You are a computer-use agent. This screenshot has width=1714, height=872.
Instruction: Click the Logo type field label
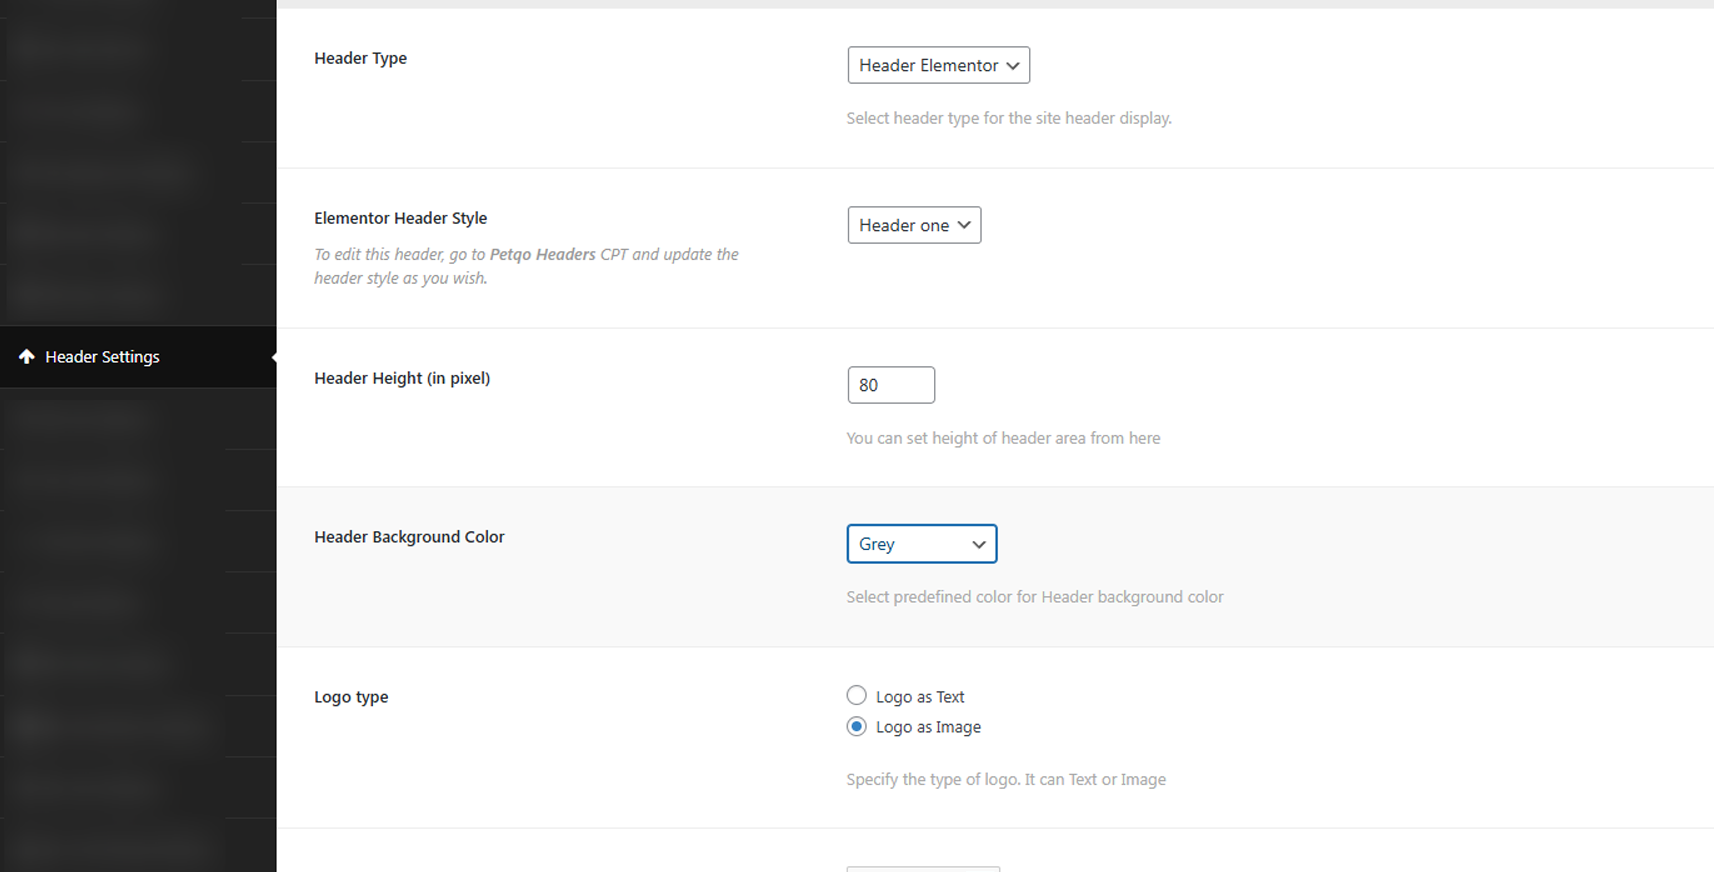tap(351, 697)
